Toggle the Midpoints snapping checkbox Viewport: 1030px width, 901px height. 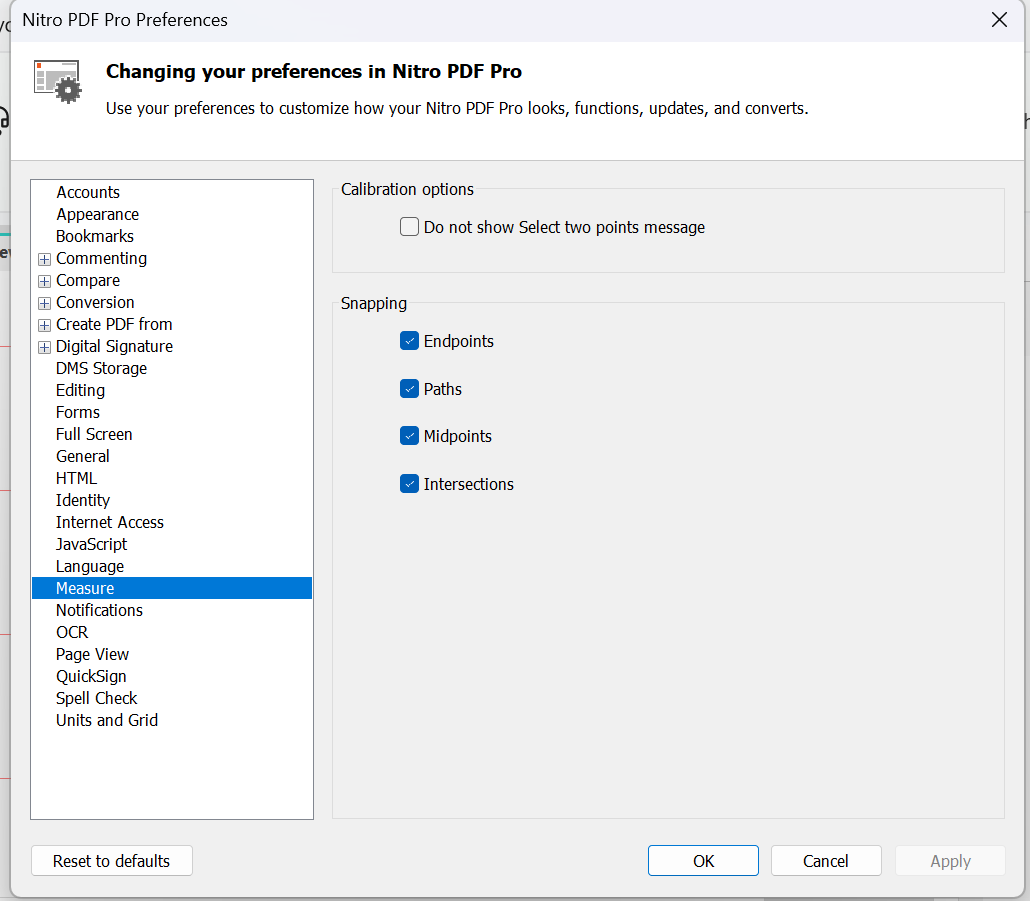[409, 436]
